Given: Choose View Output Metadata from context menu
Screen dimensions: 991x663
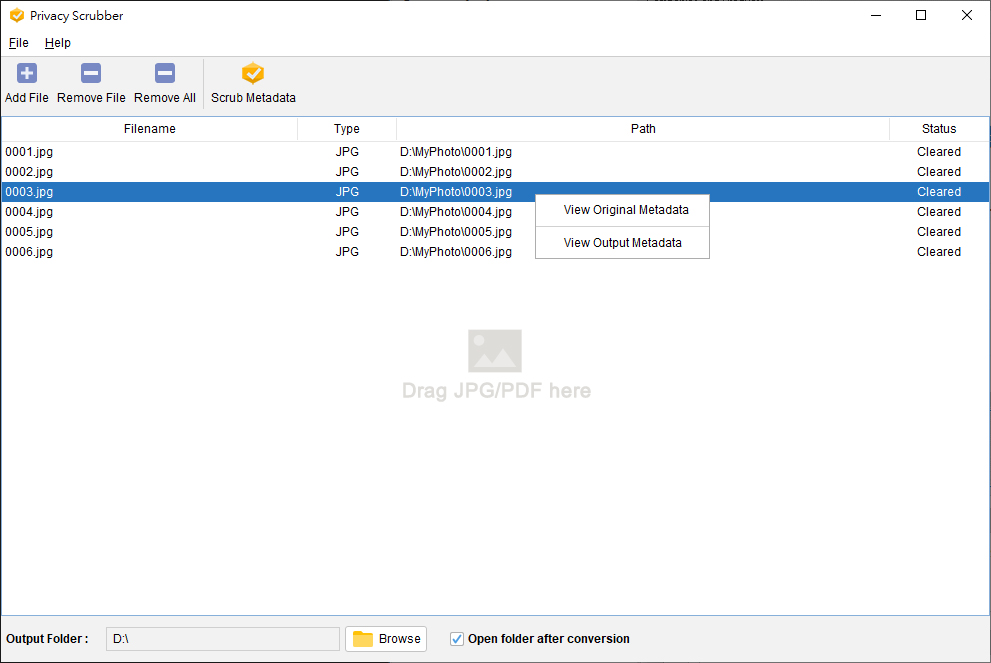Looking at the screenshot, I should 622,243.
